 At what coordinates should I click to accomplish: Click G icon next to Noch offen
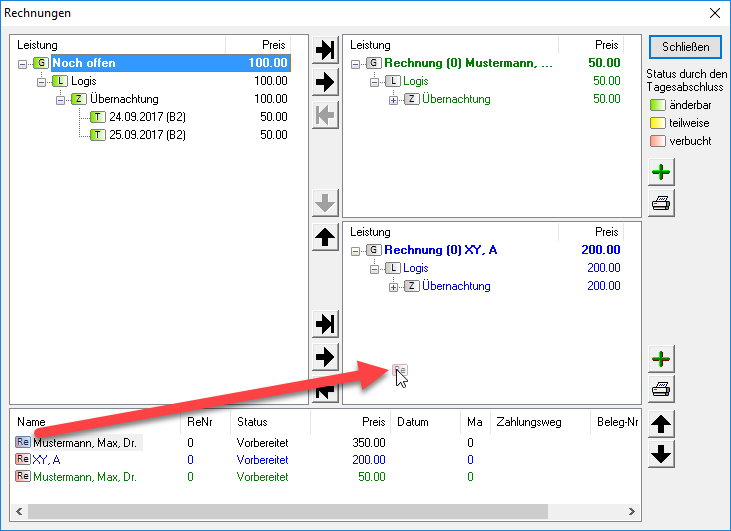point(41,62)
